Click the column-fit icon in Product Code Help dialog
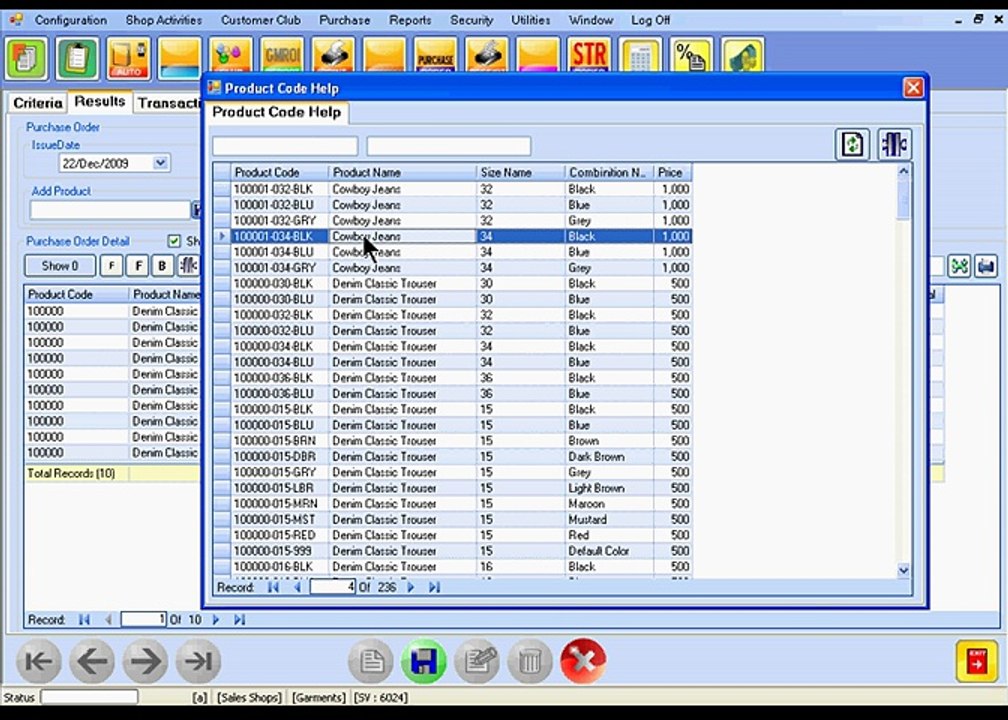Screen dimensions: 1008x720 tap(894, 144)
